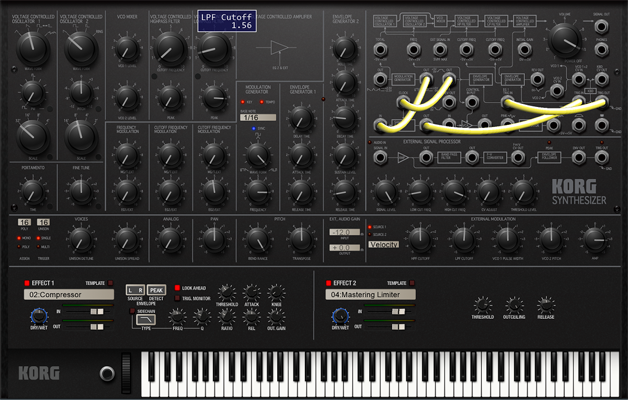Click the lowpass filter cutoff frequency knob
The width and height of the screenshot is (628, 400).
(214, 50)
